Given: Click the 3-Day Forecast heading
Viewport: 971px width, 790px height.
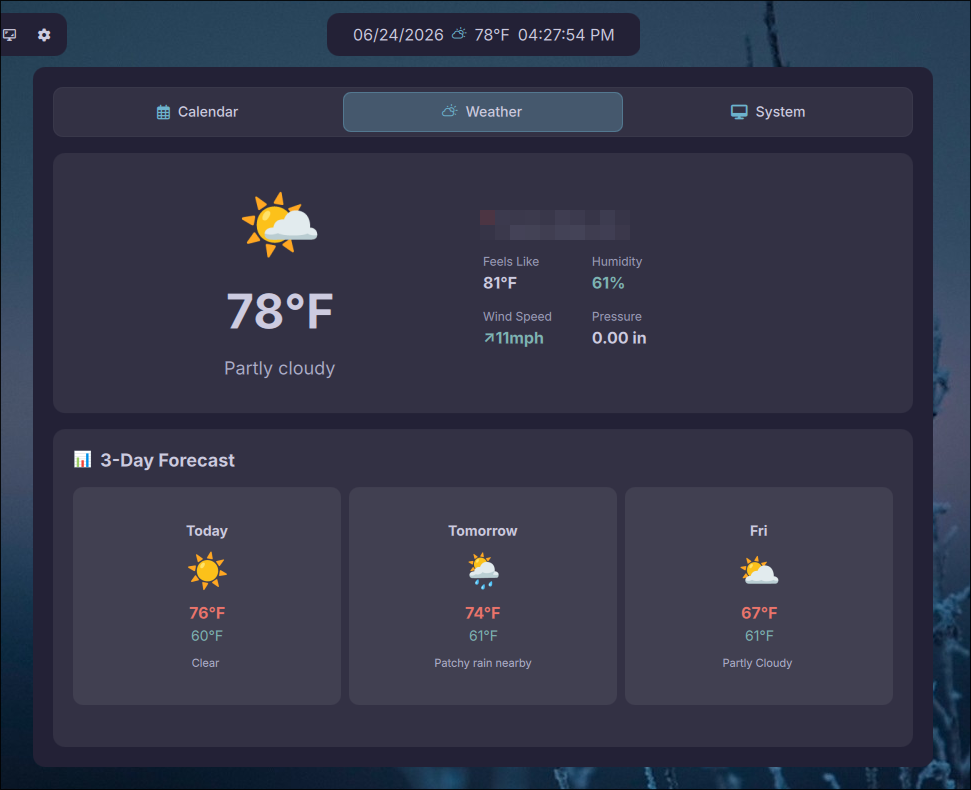Looking at the screenshot, I should 167,460.
